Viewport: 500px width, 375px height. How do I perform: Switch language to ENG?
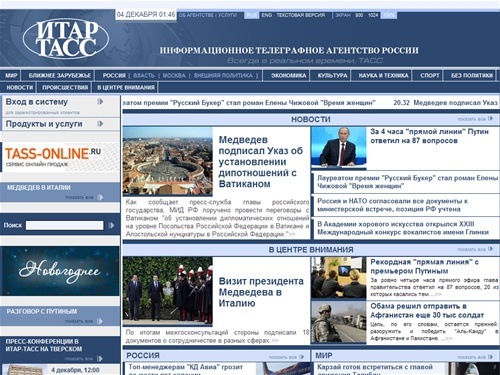pos(266,15)
